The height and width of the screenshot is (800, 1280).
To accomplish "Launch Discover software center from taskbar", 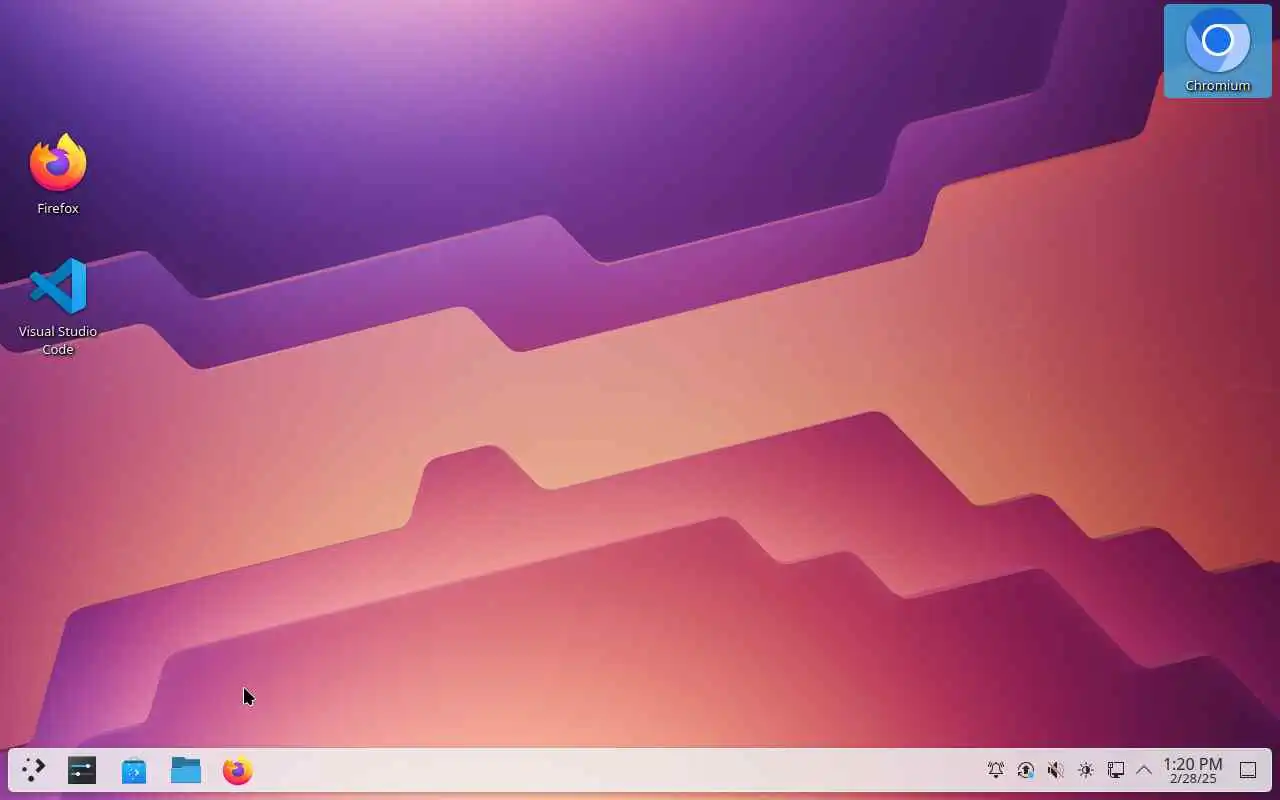I will pos(134,770).
